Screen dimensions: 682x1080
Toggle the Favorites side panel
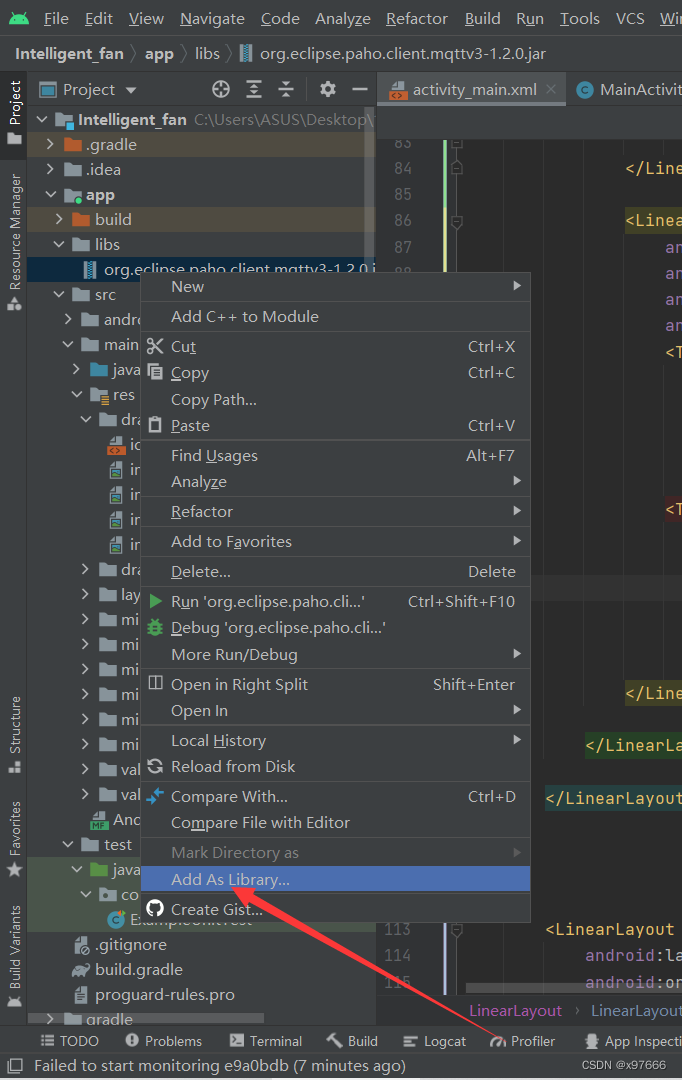coord(14,838)
